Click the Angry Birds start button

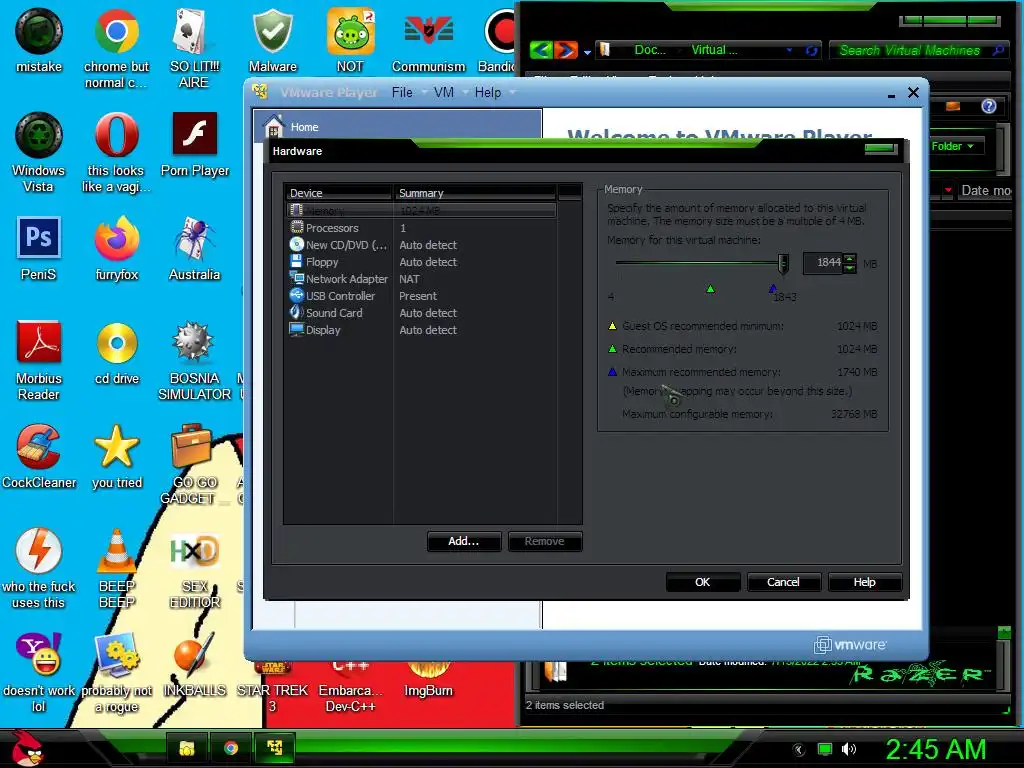click(x=28, y=748)
